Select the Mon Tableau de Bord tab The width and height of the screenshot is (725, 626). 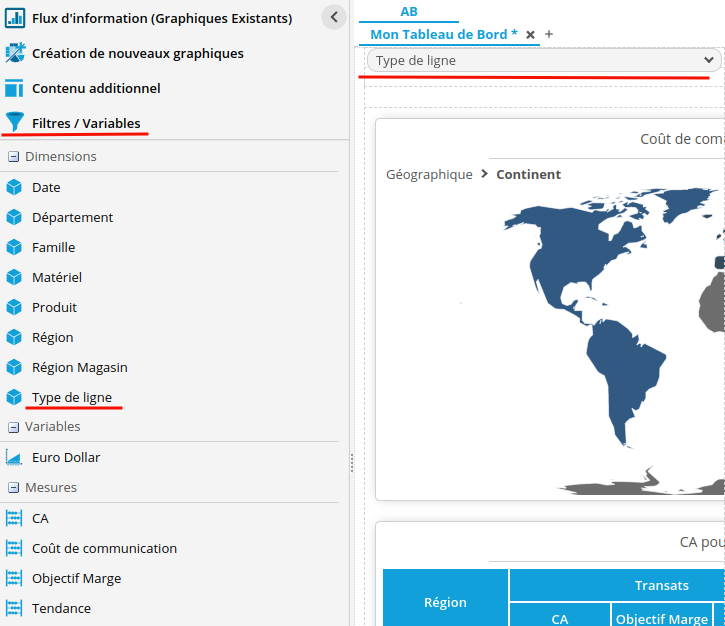443,34
